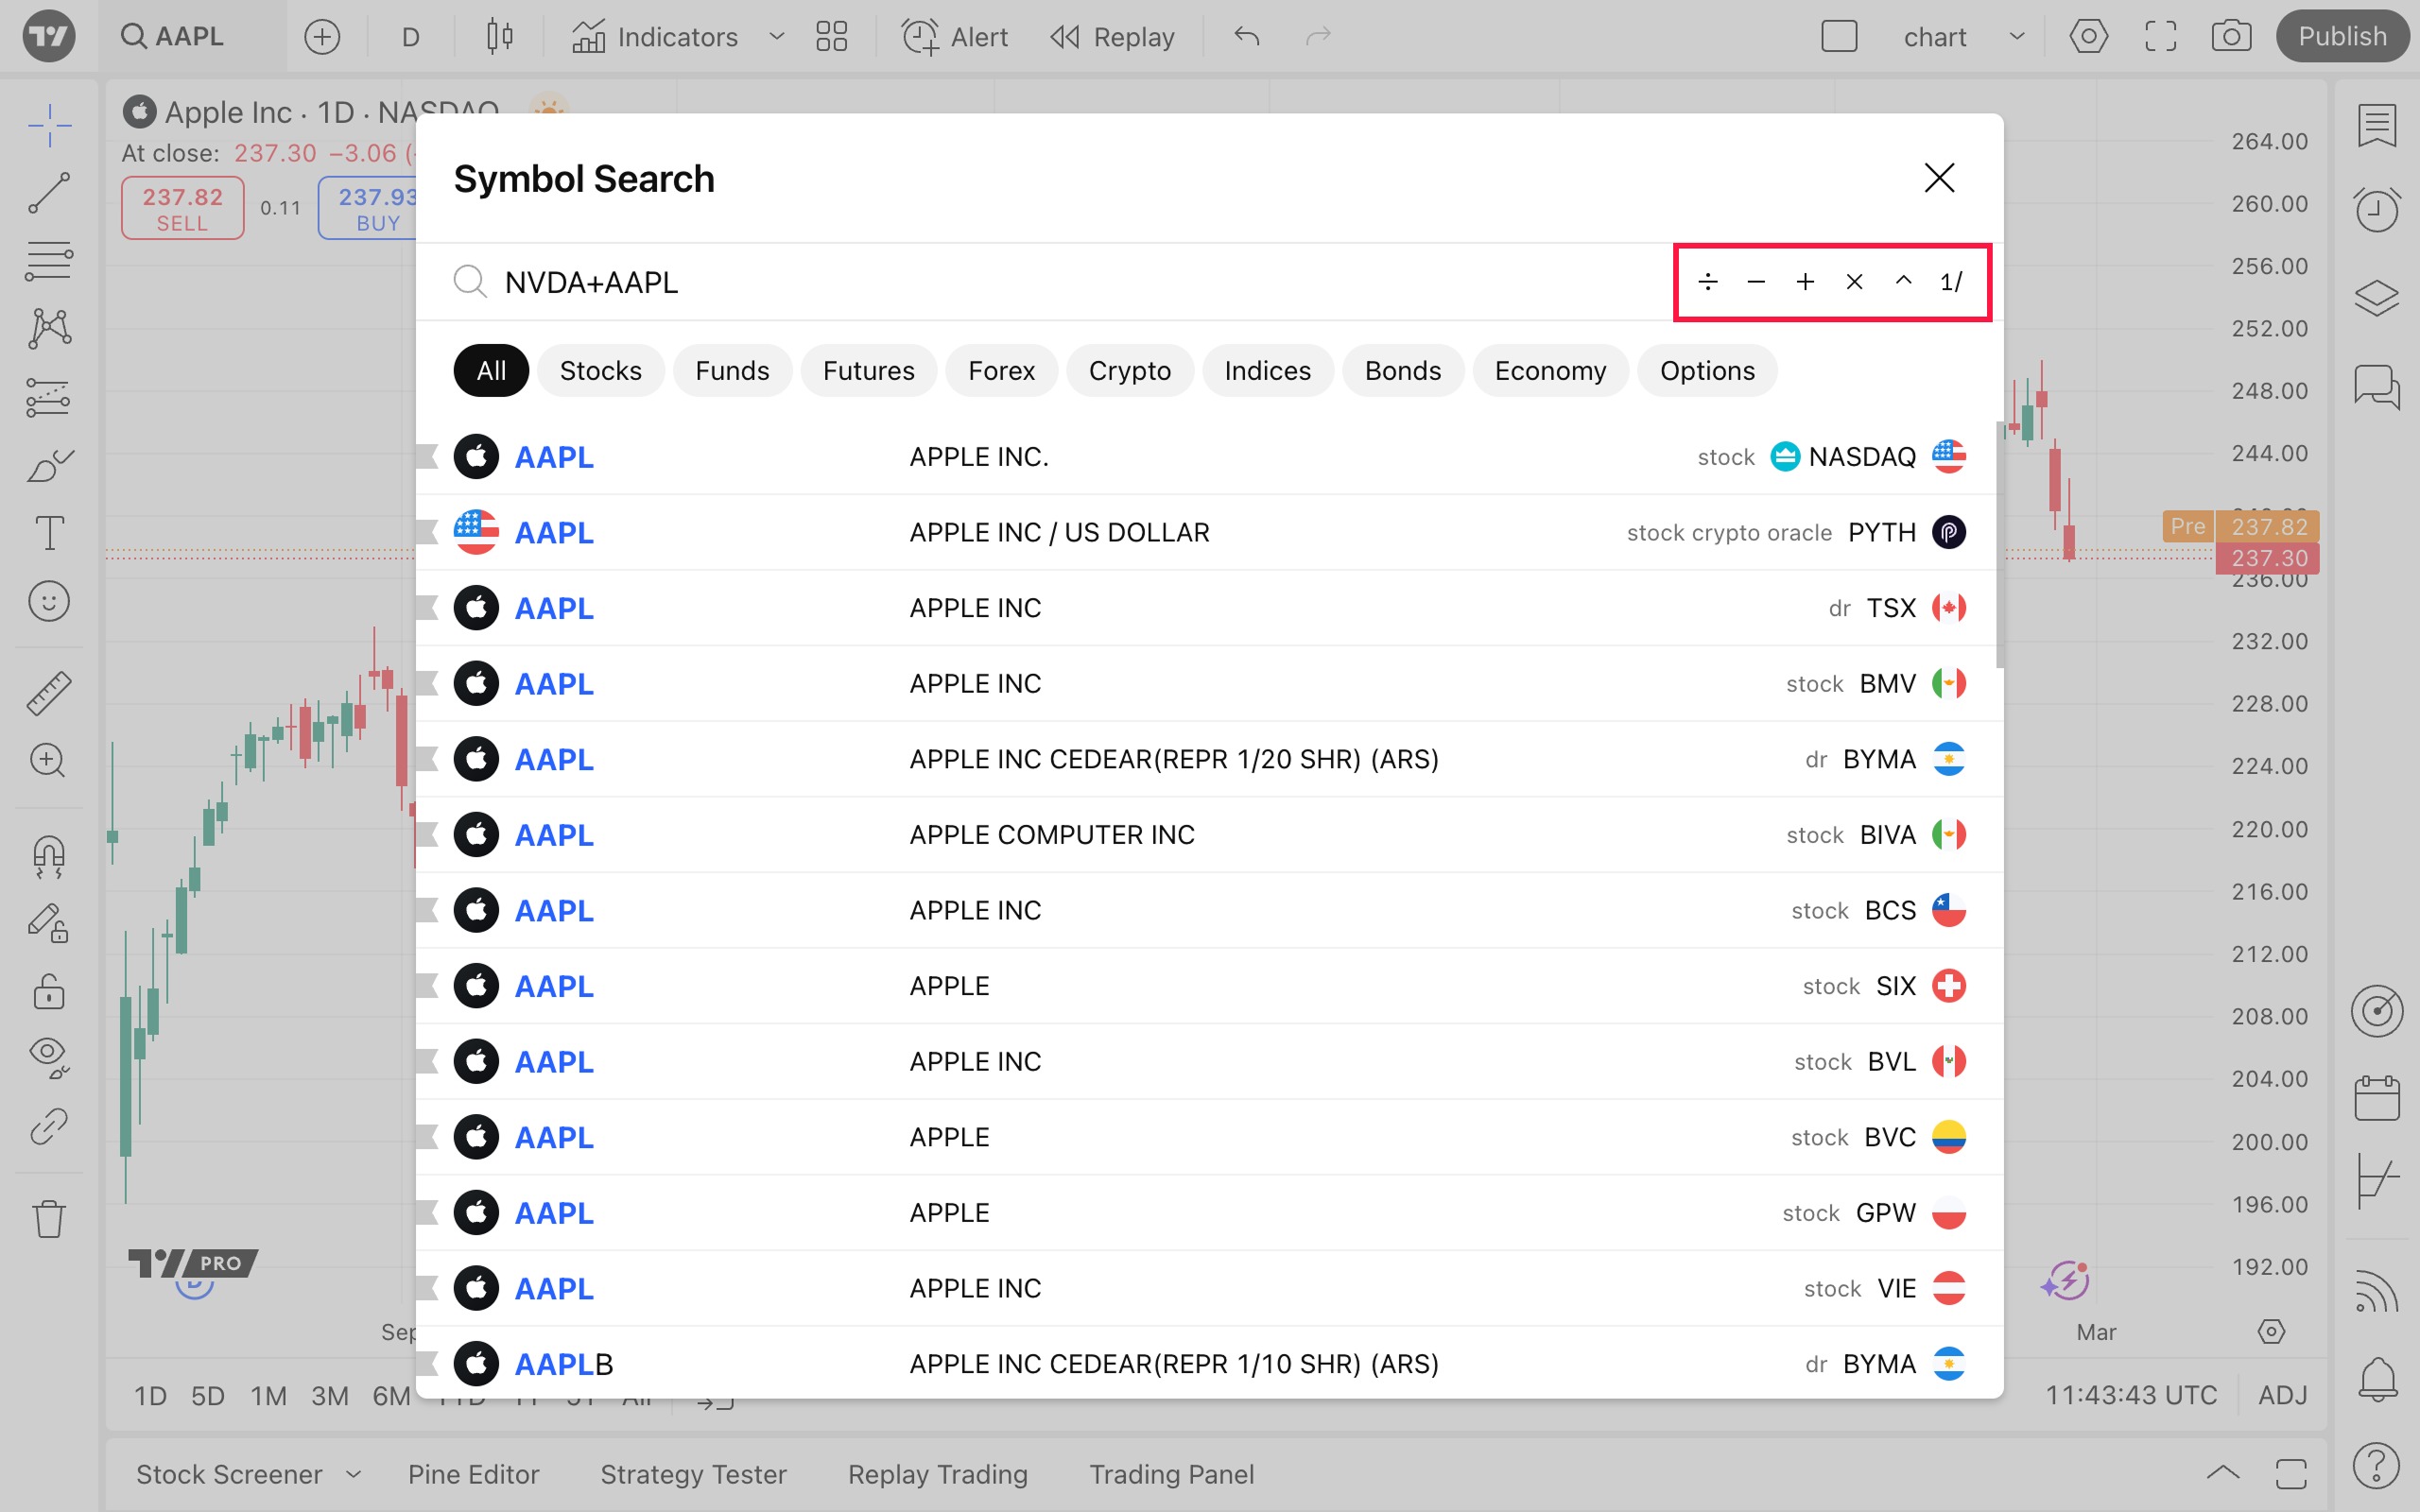Toggle the ADJ price adjustment button
The image size is (2420, 1512).
pyautogui.click(x=2282, y=1395)
